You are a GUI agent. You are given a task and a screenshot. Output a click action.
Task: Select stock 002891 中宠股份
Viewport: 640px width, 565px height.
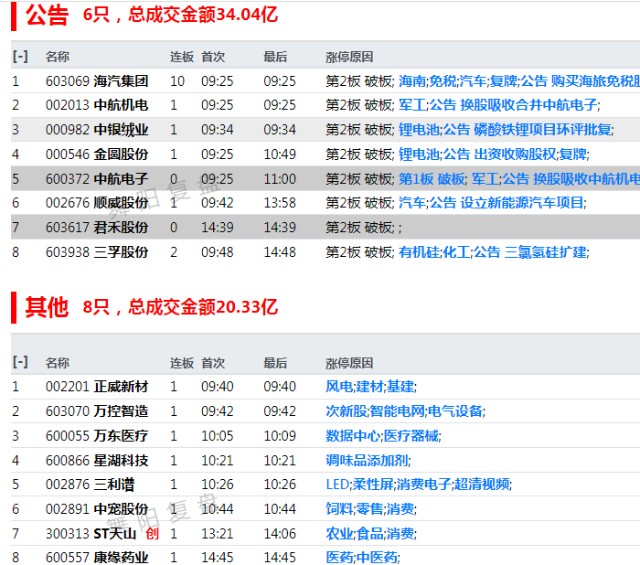[97, 509]
